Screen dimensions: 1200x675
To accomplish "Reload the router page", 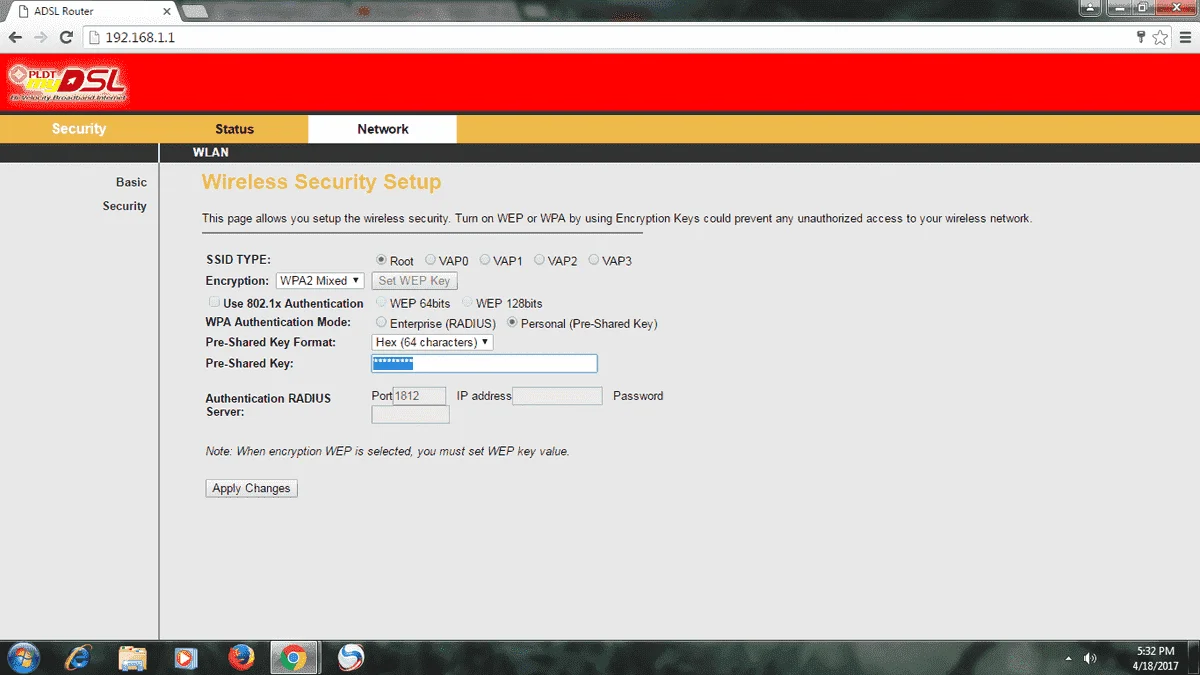I will [67, 37].
